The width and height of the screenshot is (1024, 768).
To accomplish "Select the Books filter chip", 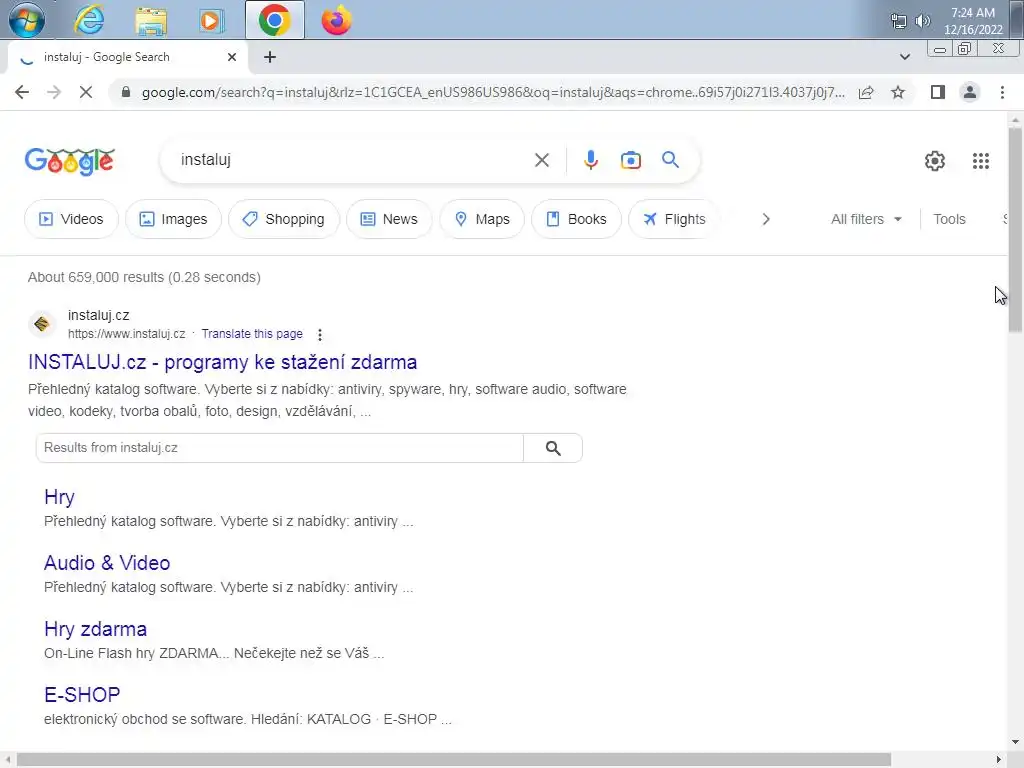I will click(x=576, y=219).
